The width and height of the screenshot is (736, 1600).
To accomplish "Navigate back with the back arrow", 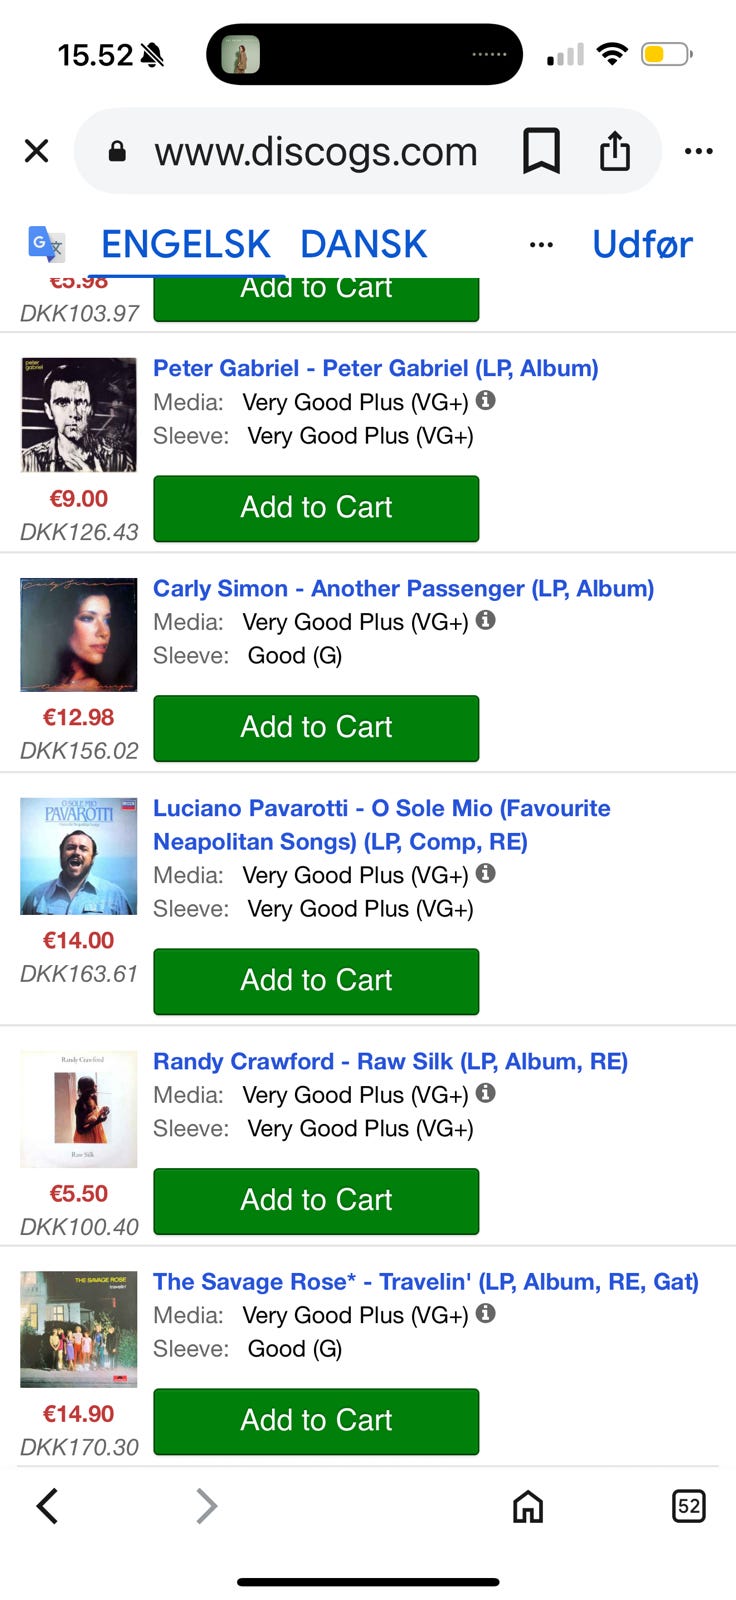I will click(47, 1506).
